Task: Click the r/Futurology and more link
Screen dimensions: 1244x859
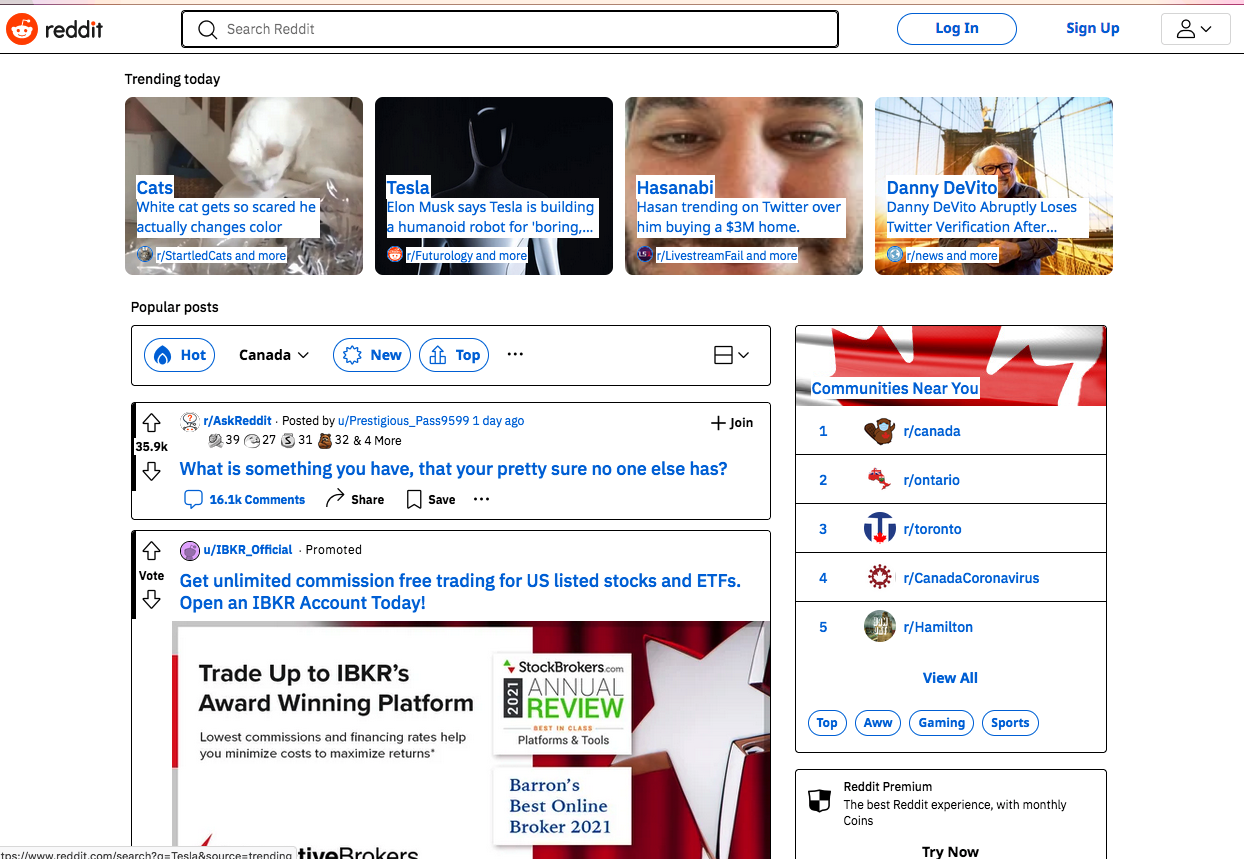Action: pos(466,256)
